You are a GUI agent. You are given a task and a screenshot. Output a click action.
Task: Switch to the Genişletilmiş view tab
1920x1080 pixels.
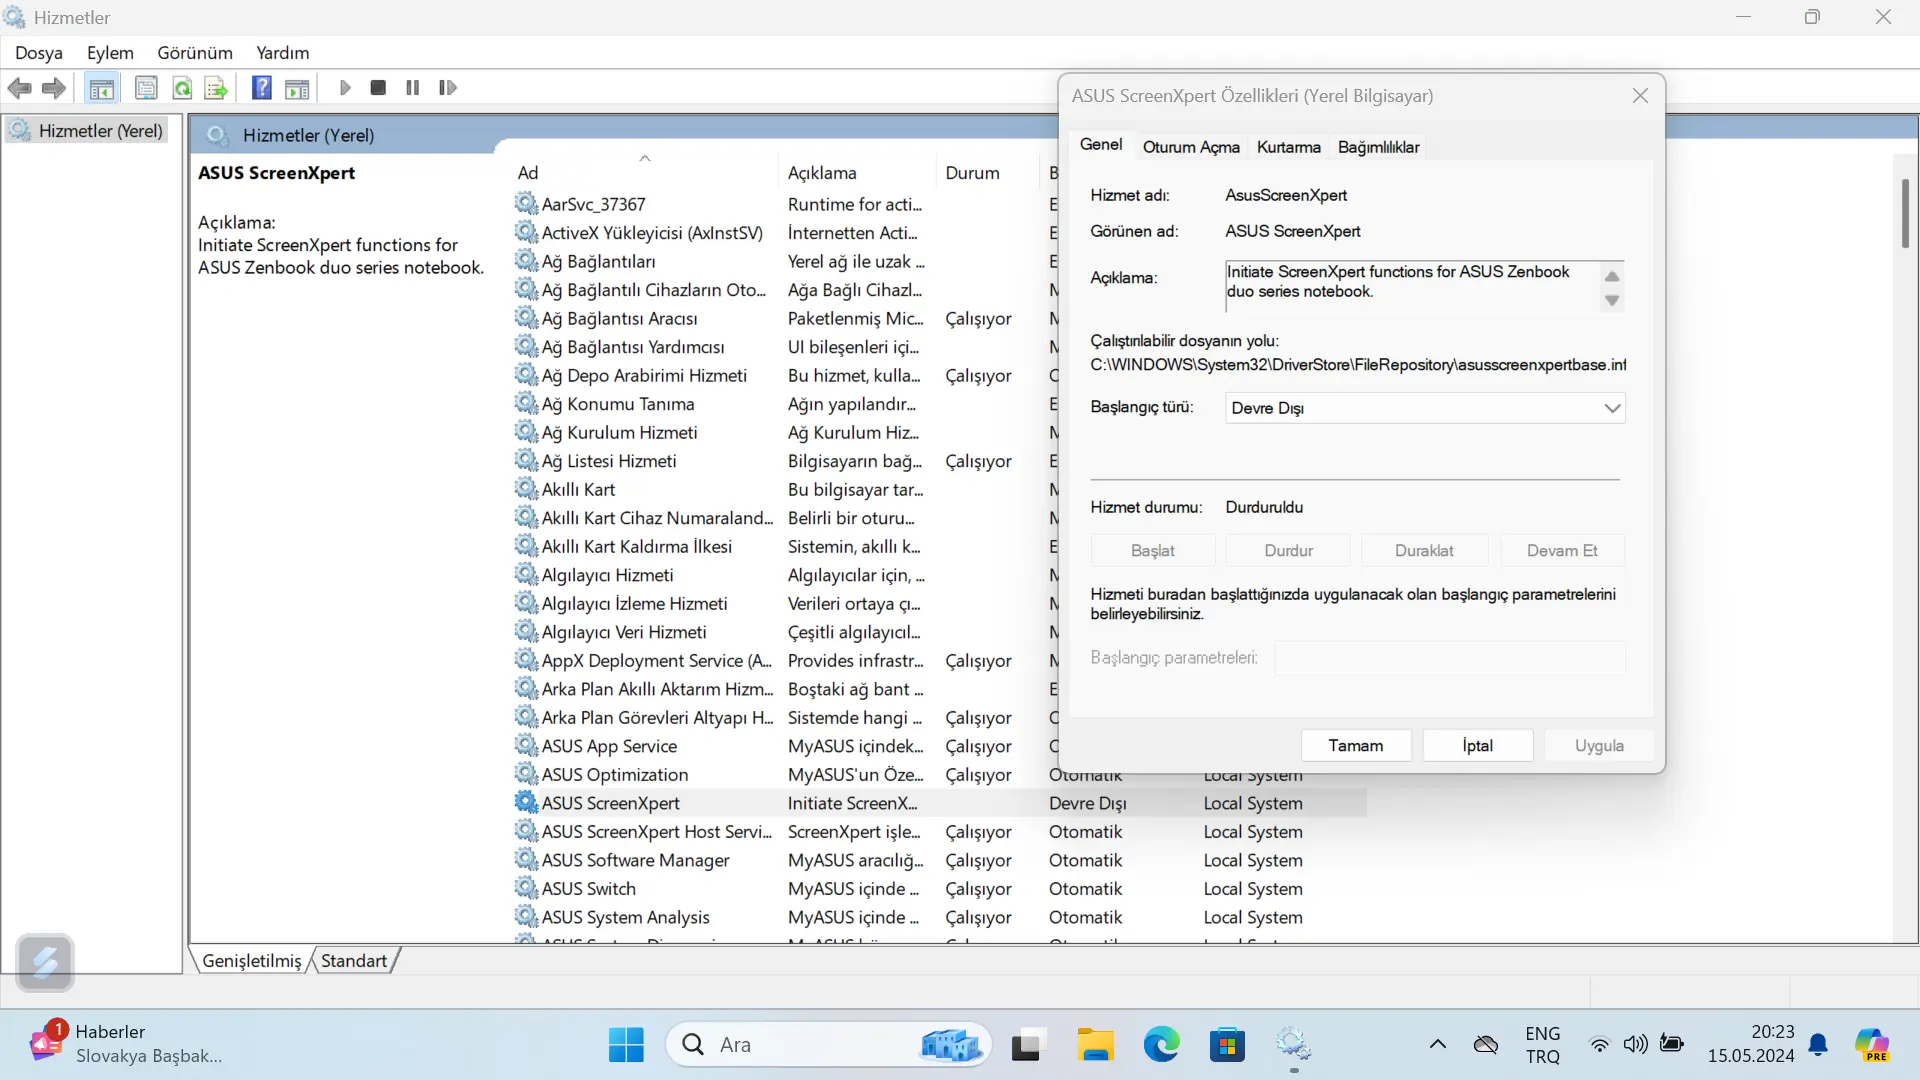252,961
